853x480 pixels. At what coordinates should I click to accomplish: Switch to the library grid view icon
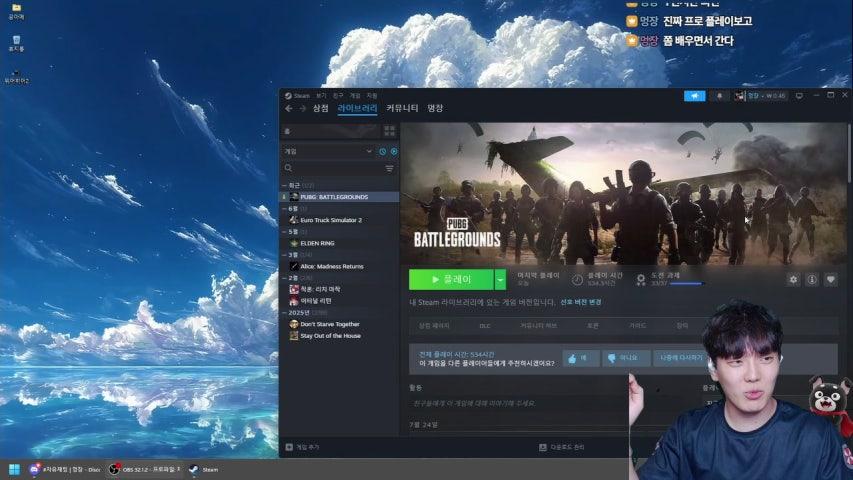coord(390,131)
